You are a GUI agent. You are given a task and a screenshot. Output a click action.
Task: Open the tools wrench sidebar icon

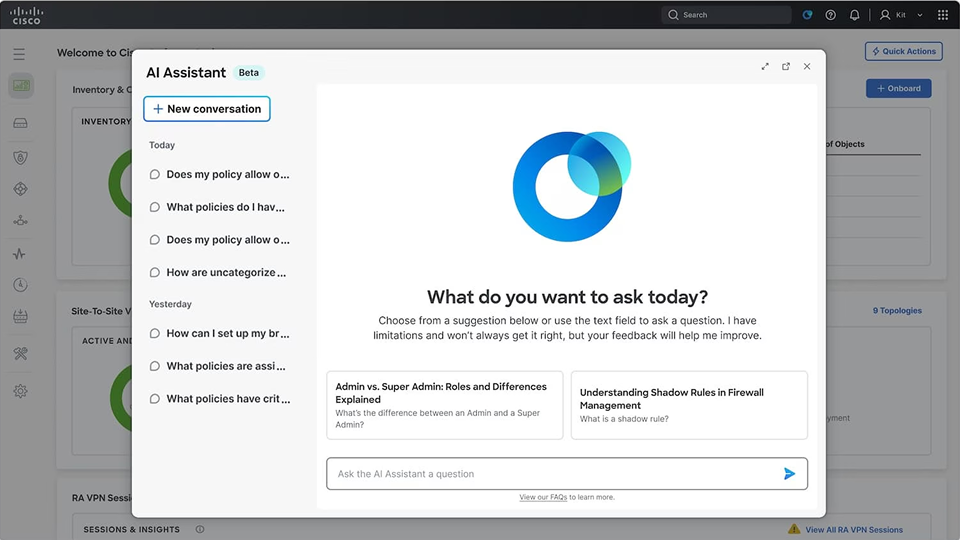pos(20,353)
